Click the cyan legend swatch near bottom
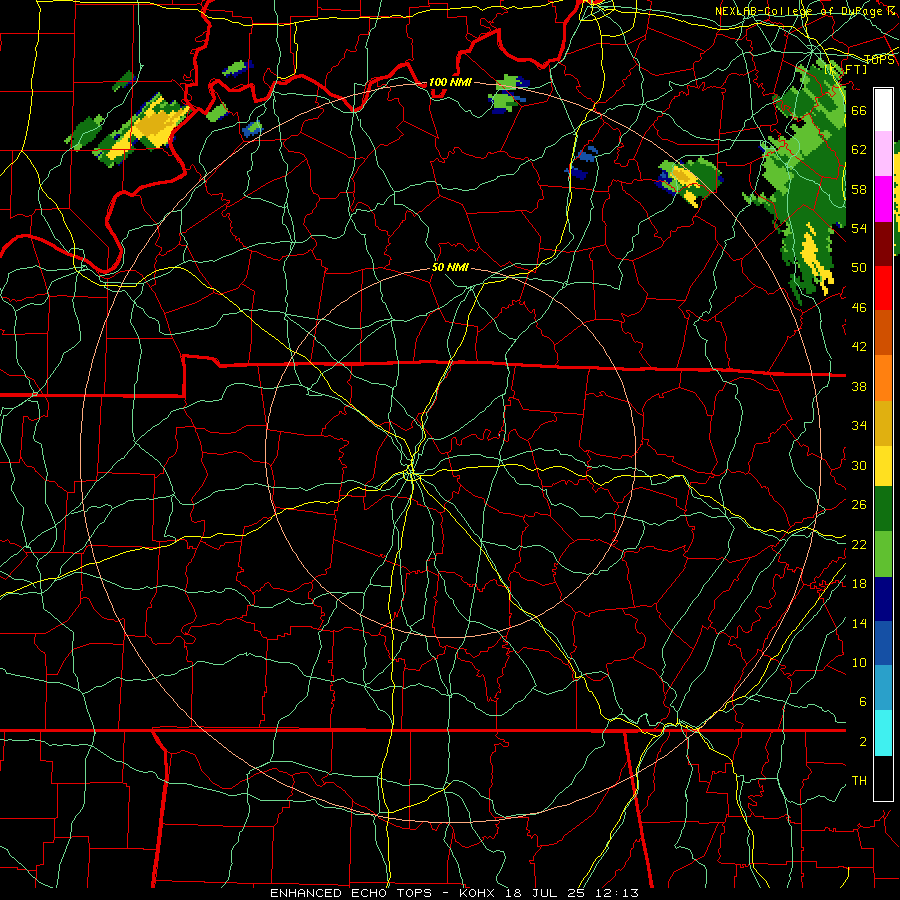 (883, 734)
